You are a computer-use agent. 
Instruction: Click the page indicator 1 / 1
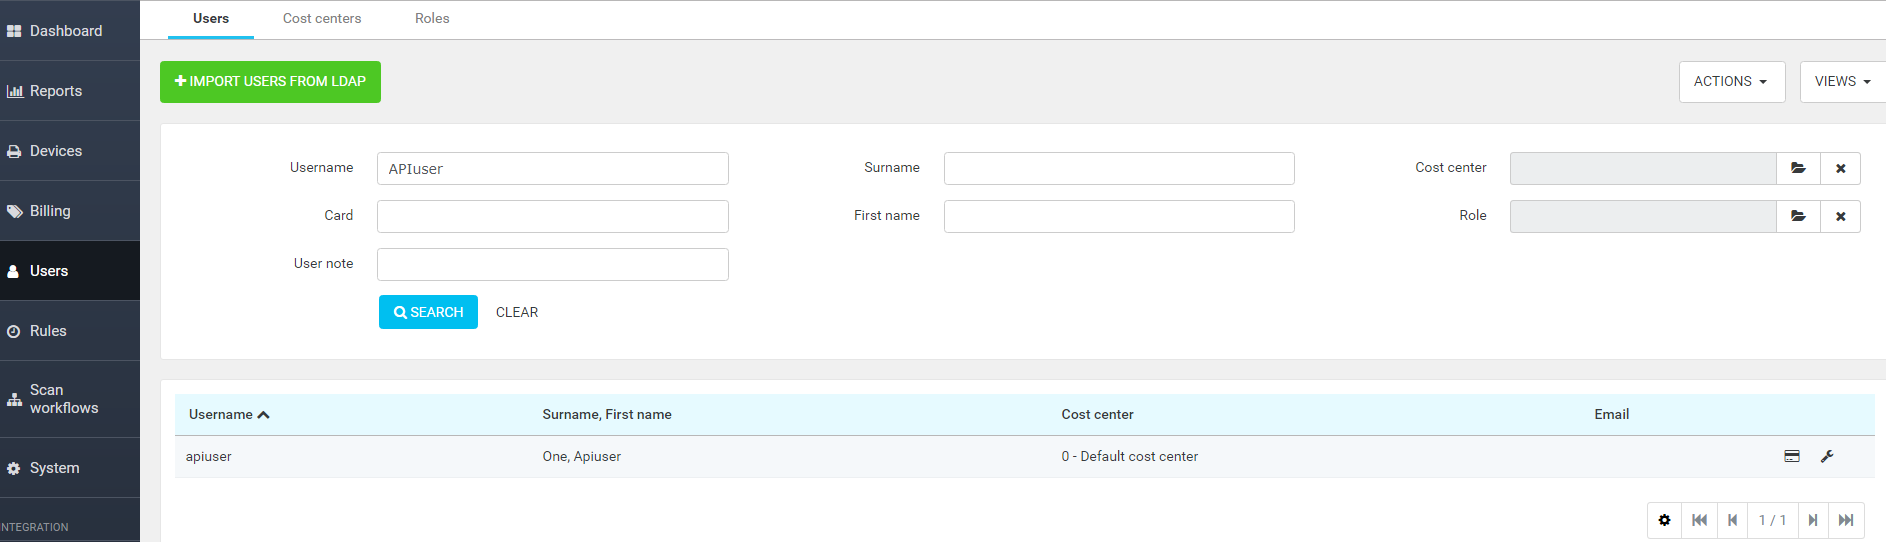(1772, 520)
